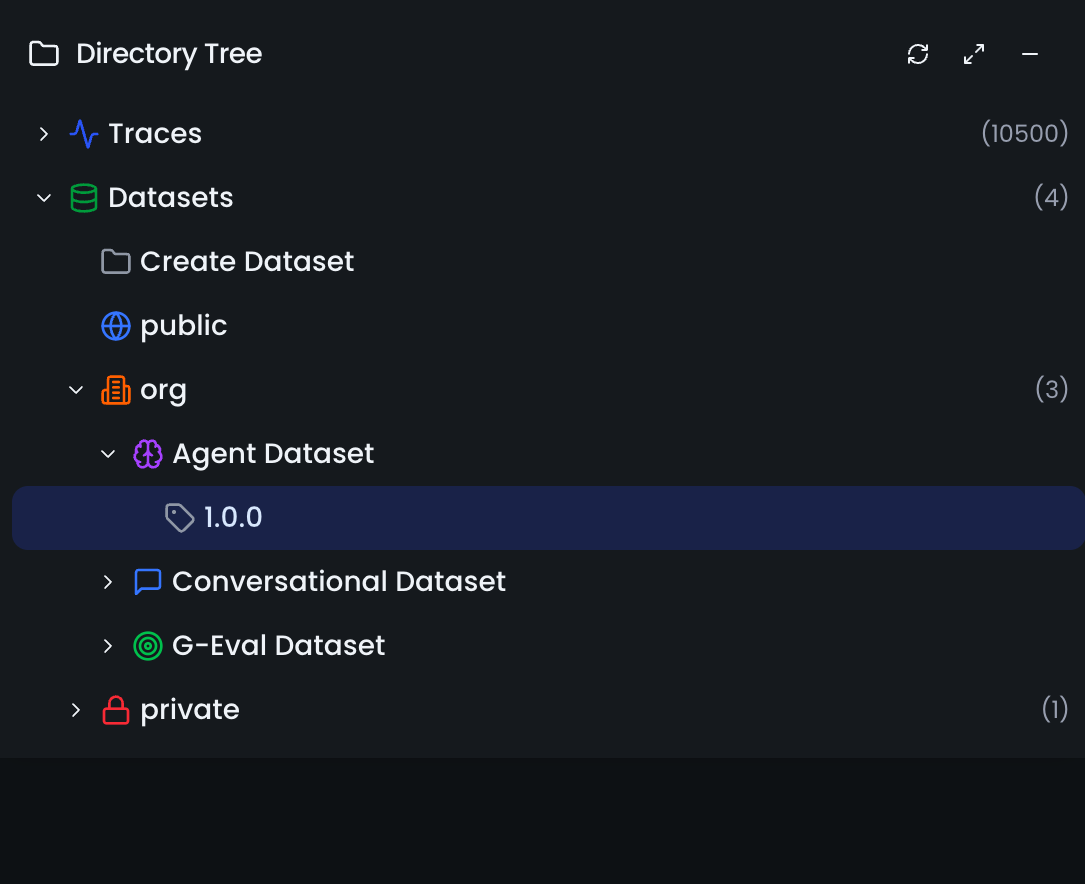Click the Traces waveform icon

(x=84, y=134)
